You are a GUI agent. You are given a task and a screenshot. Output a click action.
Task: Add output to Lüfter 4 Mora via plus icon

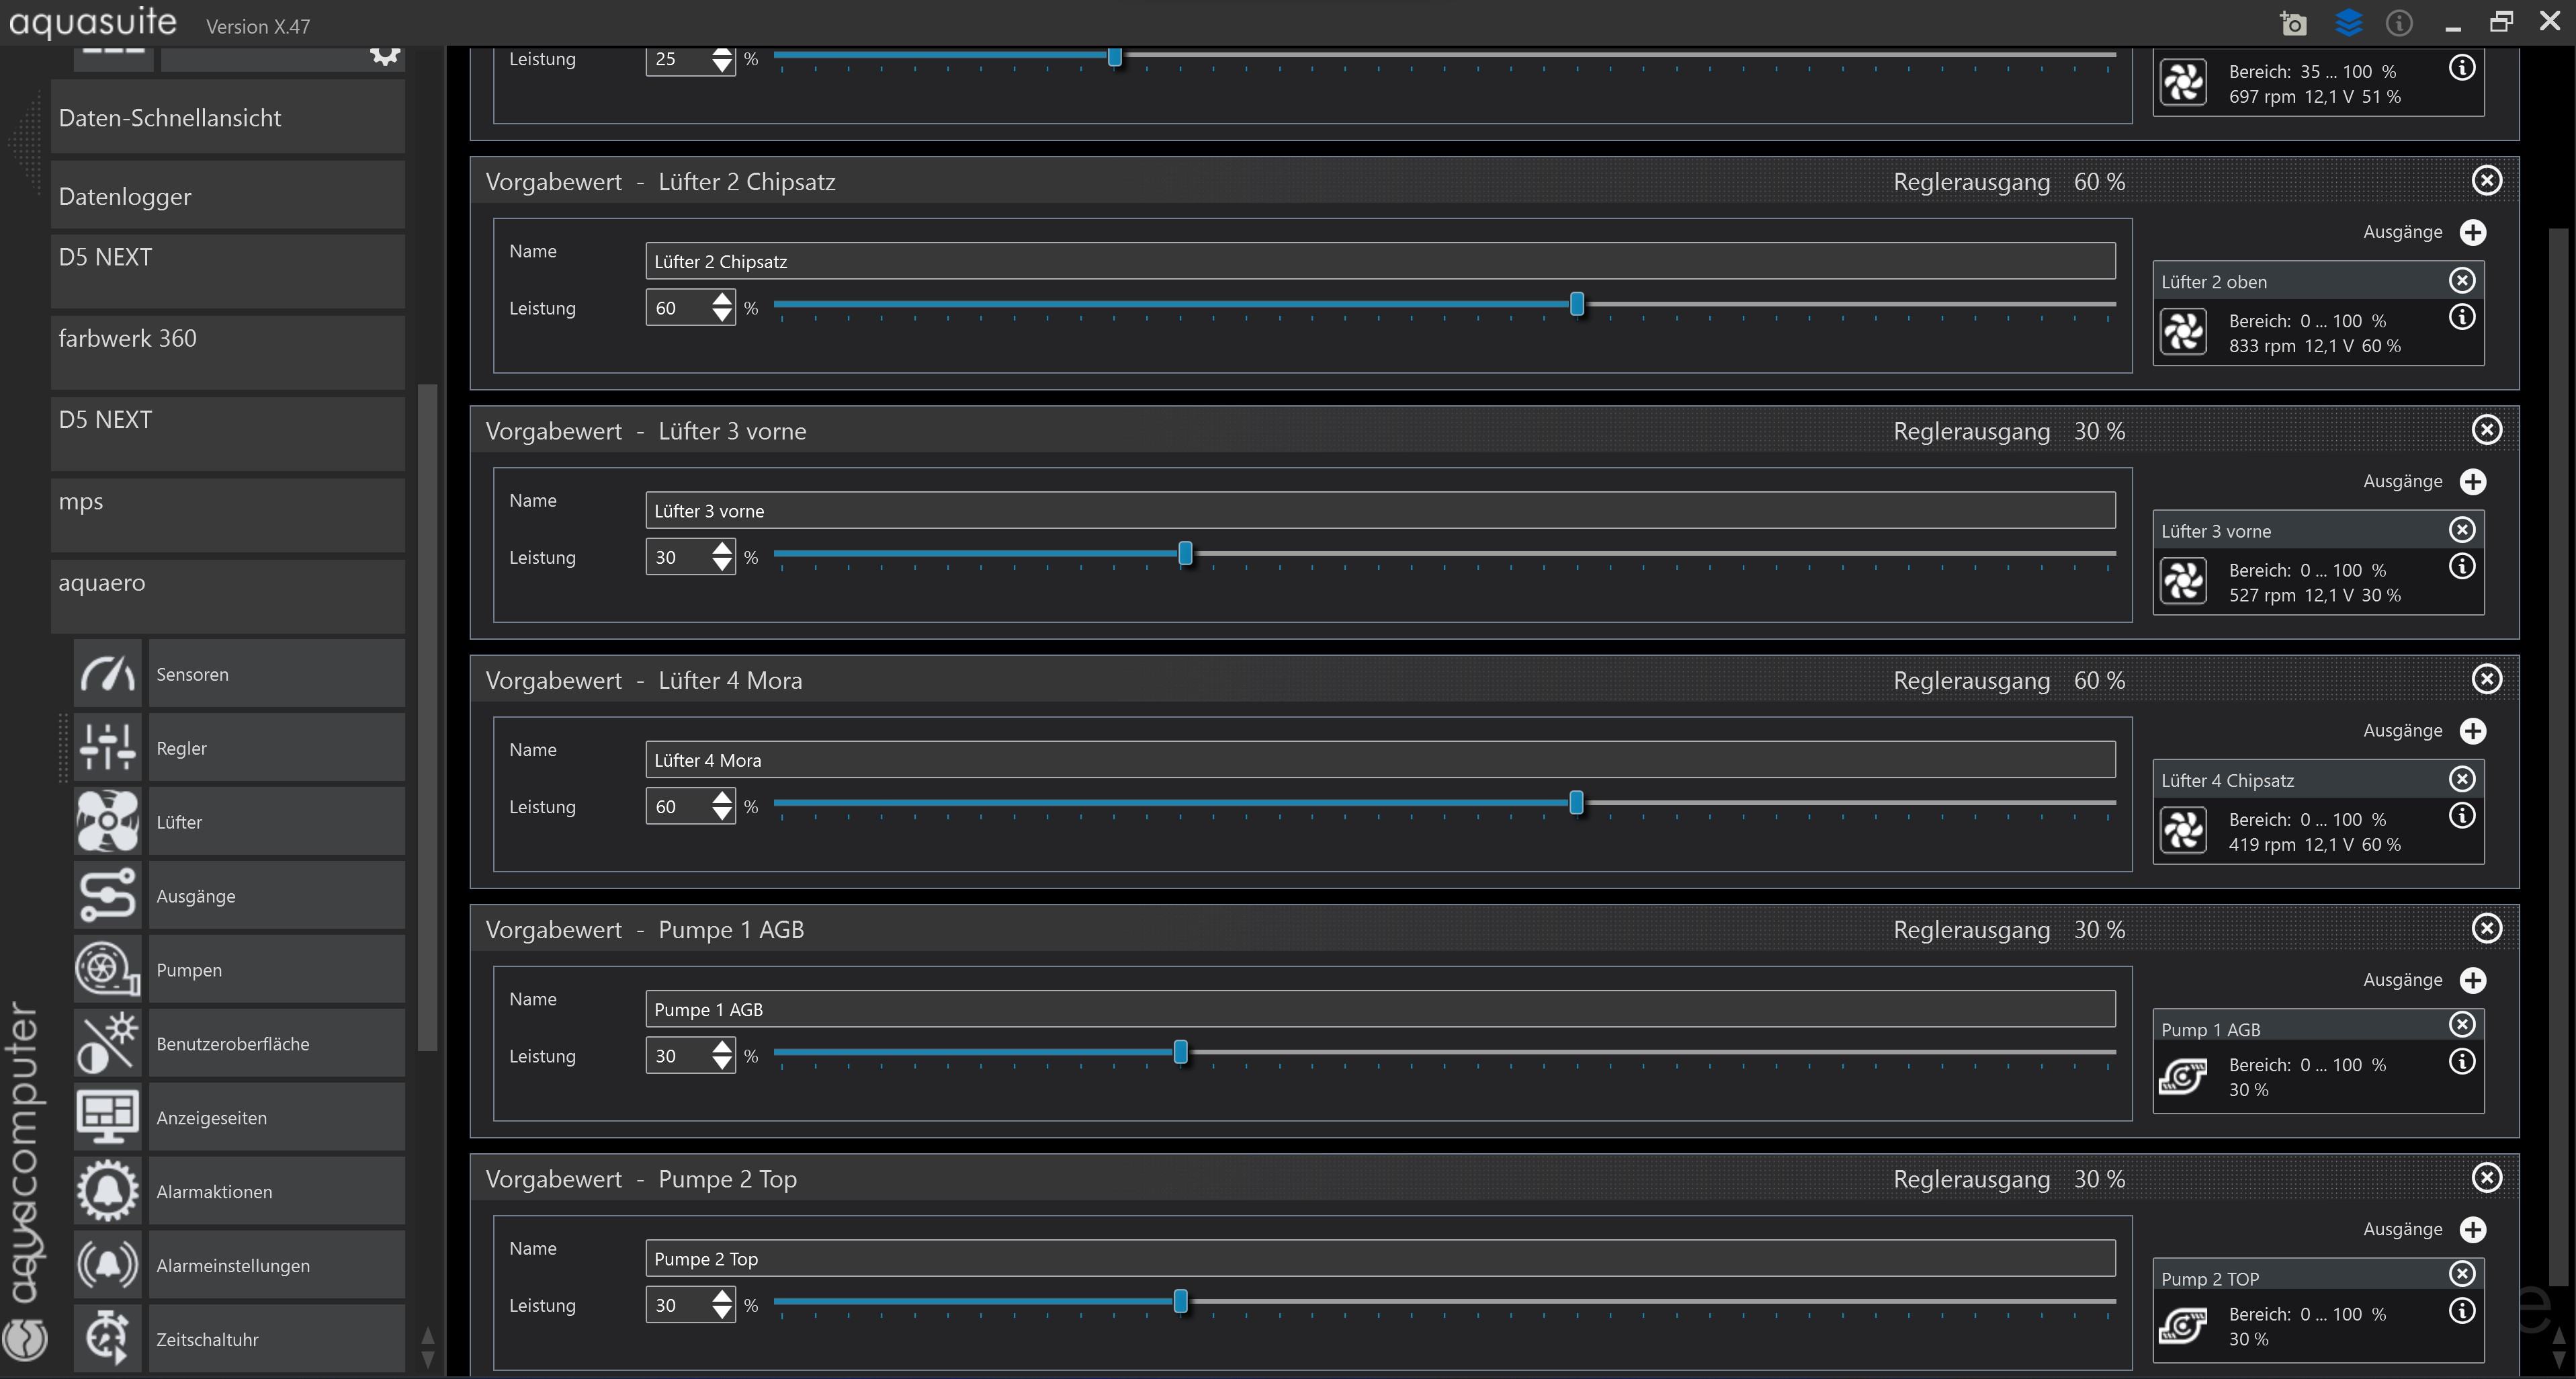tap(2473, 731)
